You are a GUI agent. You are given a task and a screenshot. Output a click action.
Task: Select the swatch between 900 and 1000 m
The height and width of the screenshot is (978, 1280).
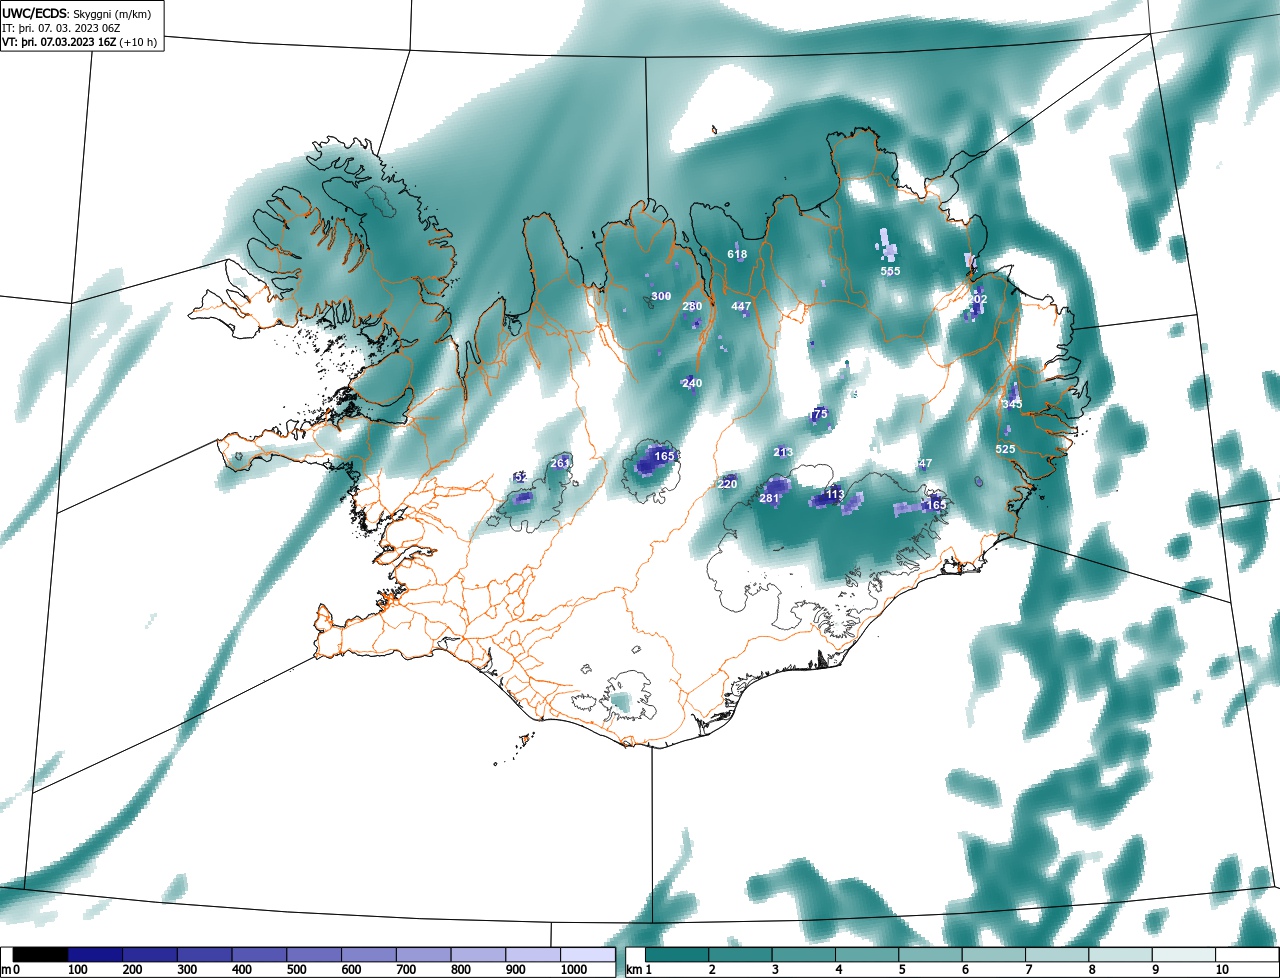pyautogui.click(x=533, y=955)
